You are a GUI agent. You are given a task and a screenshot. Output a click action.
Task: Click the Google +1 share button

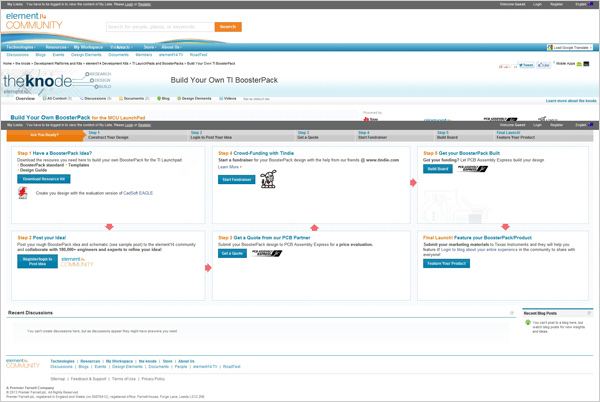[x=504, y=67]
